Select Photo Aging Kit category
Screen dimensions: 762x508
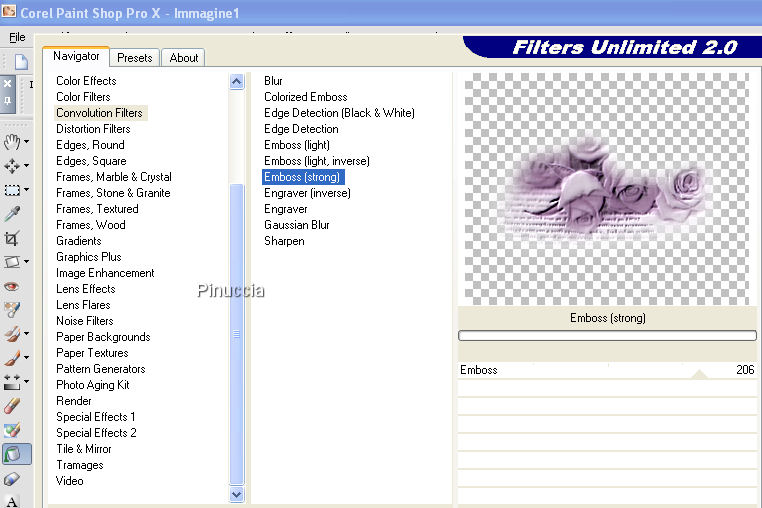coord(93,385)
